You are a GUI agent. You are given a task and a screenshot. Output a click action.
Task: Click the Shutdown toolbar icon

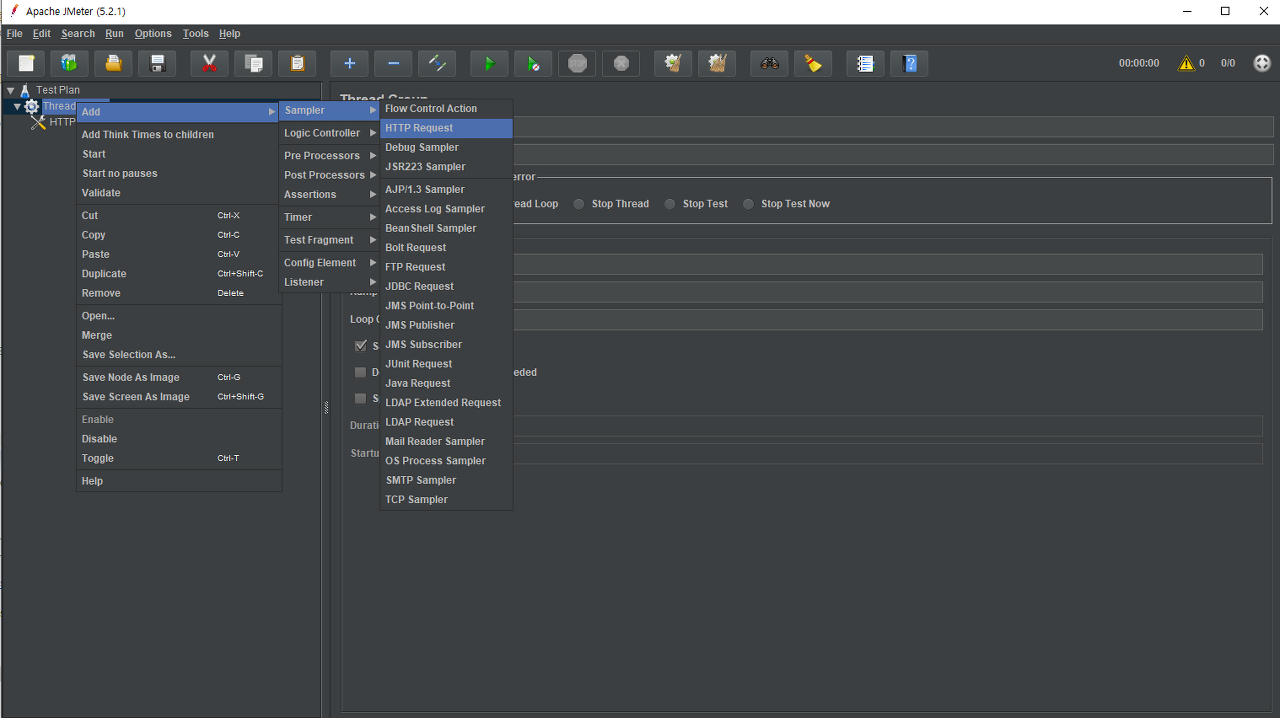[x=621, y=64]
